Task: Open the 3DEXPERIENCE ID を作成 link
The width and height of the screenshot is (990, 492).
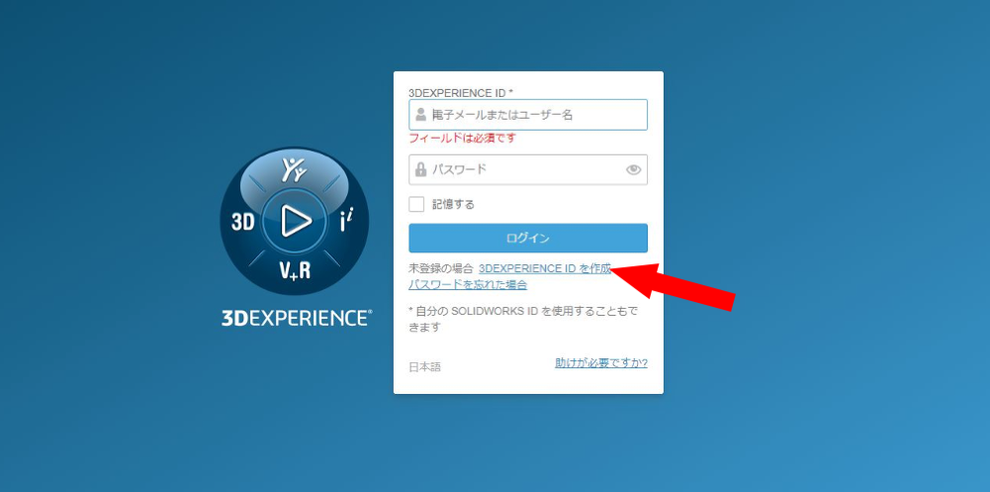Action: pos(545,268)
